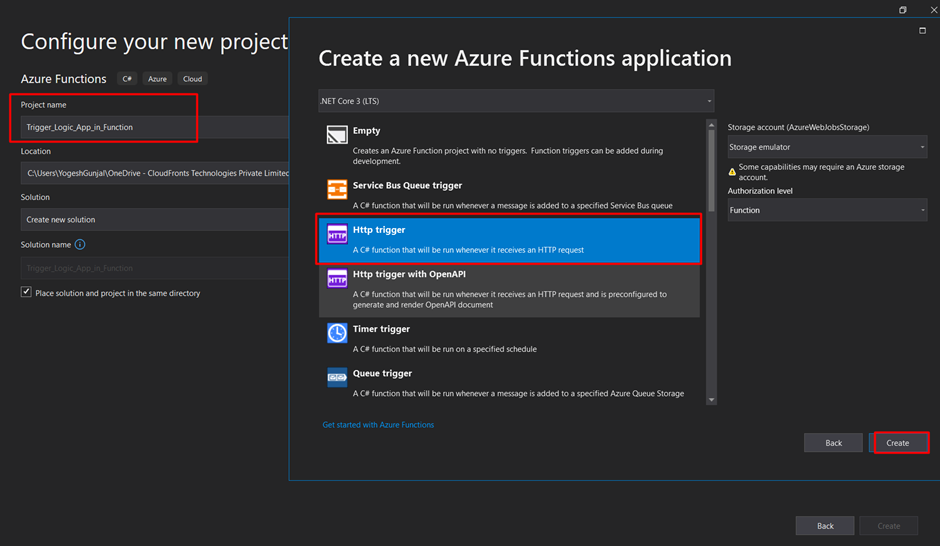Click the Location path field

[x=155, y=173]
